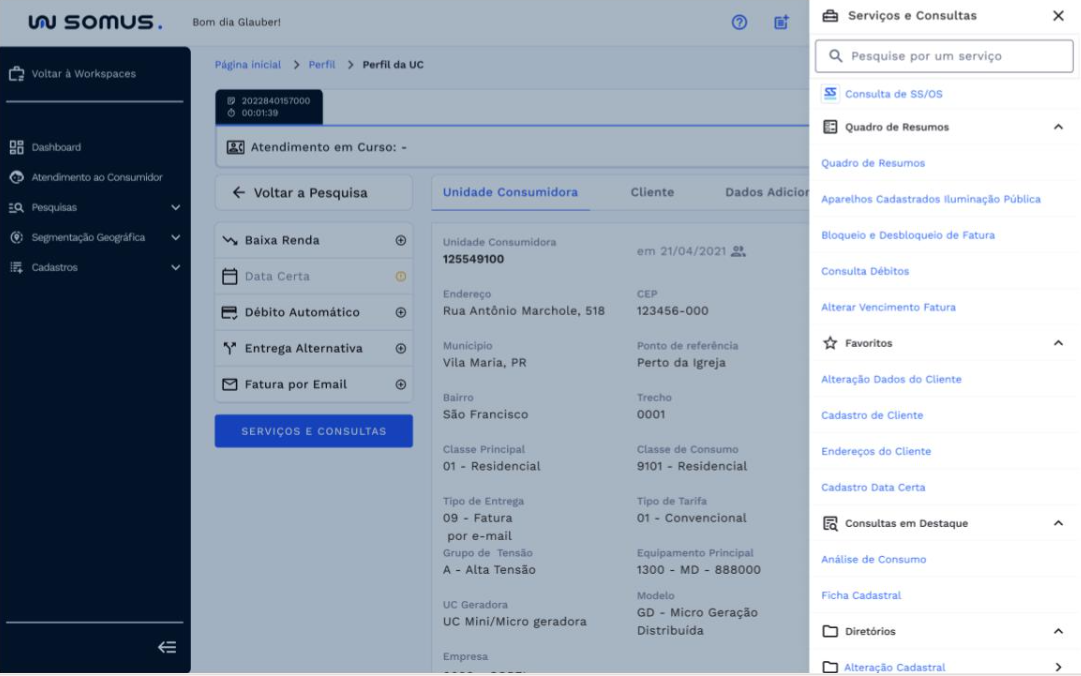Click the service search field
Image resolution: width=1081 pixels, height=676 pixels.
(943, 56)
